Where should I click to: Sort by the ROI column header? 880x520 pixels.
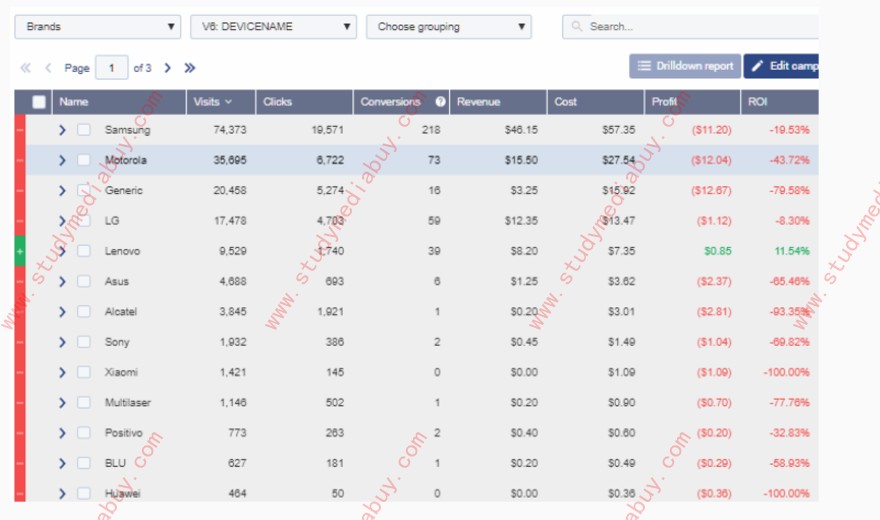click(780, 102)
